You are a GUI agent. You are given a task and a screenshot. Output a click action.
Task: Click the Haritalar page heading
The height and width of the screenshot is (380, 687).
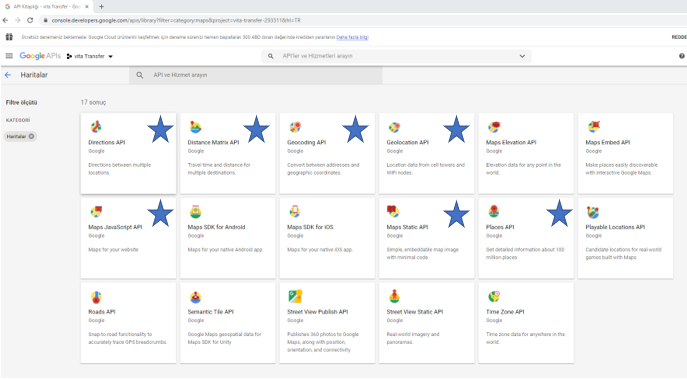click(x=34, y=75)
